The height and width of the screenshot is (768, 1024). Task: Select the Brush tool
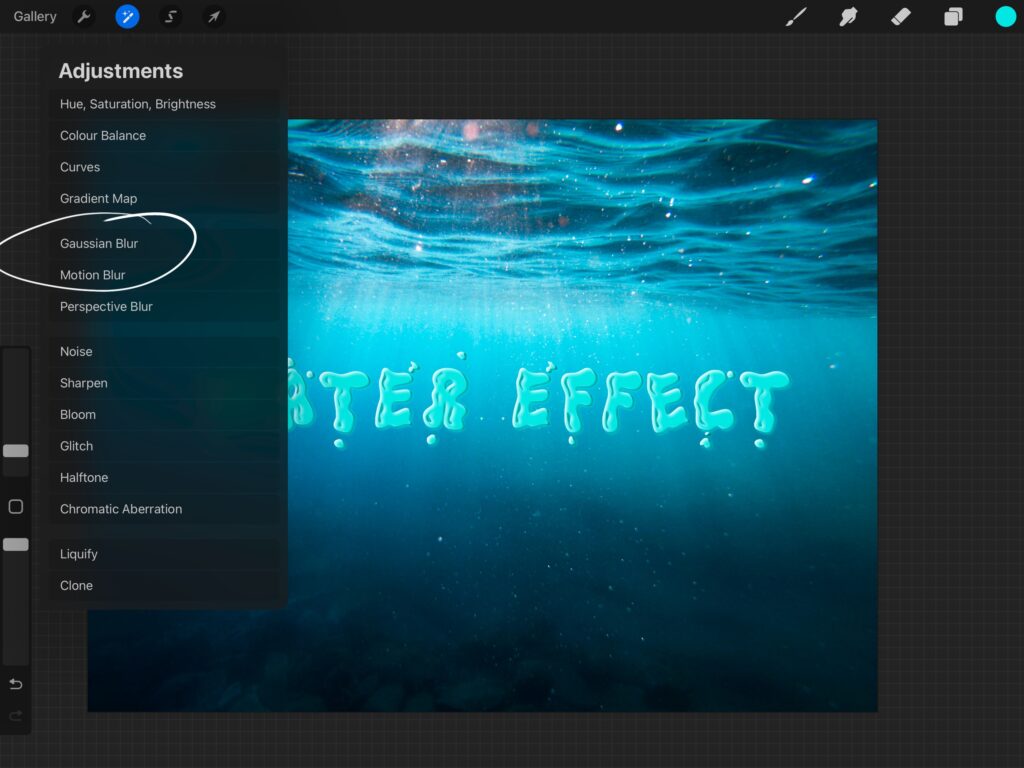796,17
